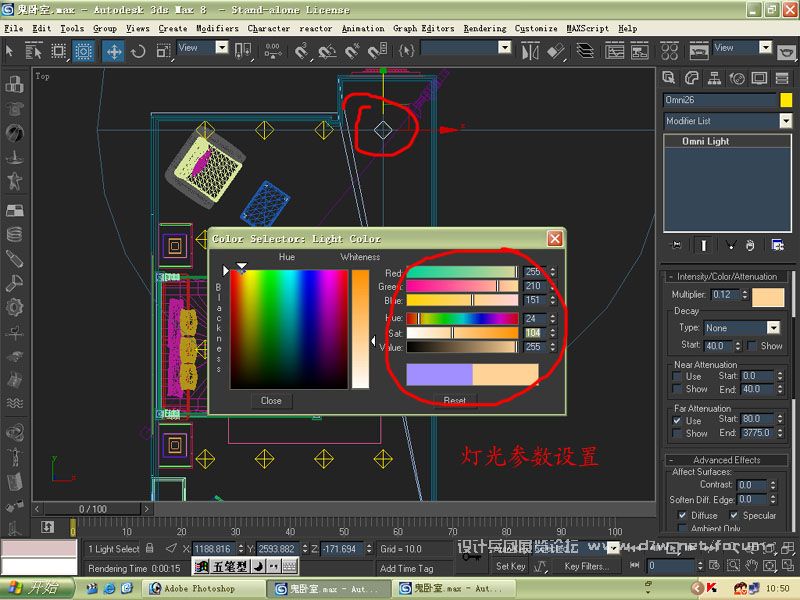Open the Utilities command panel

[782, 78]
